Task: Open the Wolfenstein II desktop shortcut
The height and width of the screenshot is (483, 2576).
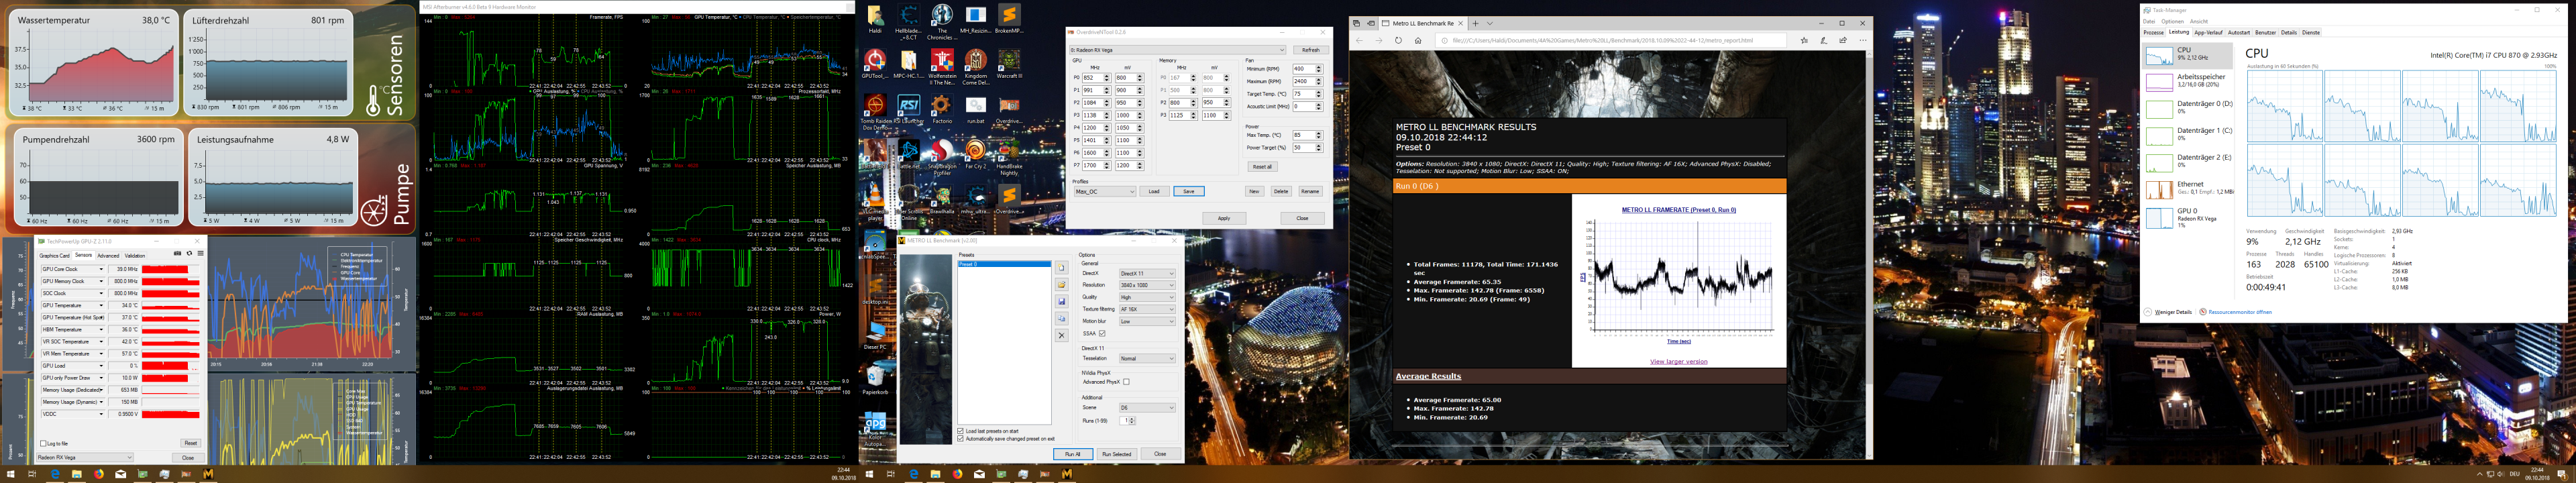Action: tap(942, 68)
